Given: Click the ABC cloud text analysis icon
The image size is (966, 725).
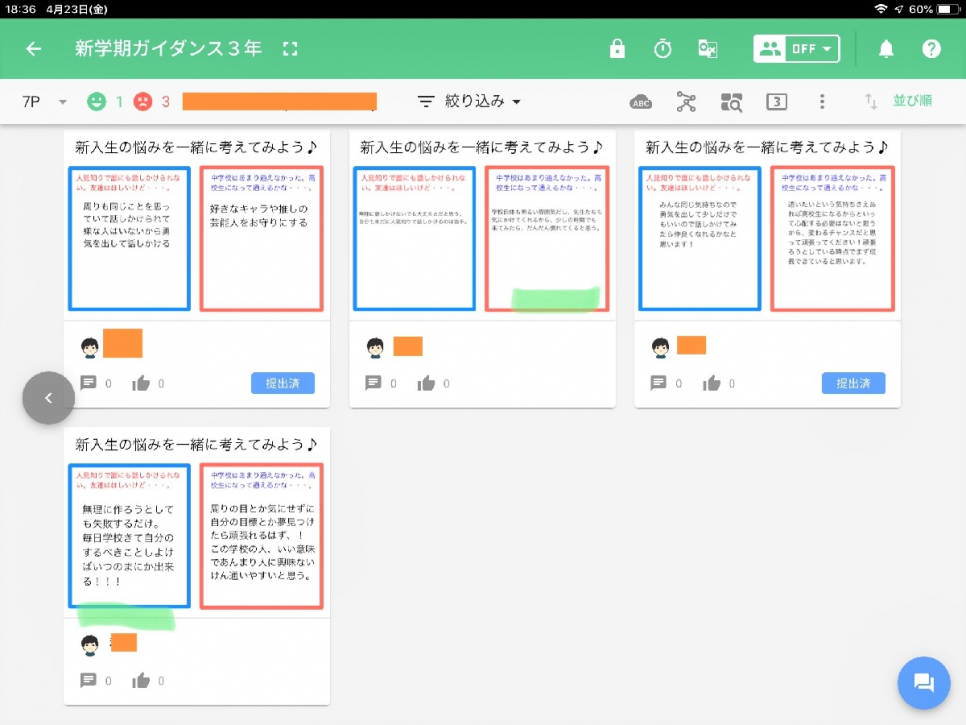Looking at the screenshot, I should tap(641, 101).
